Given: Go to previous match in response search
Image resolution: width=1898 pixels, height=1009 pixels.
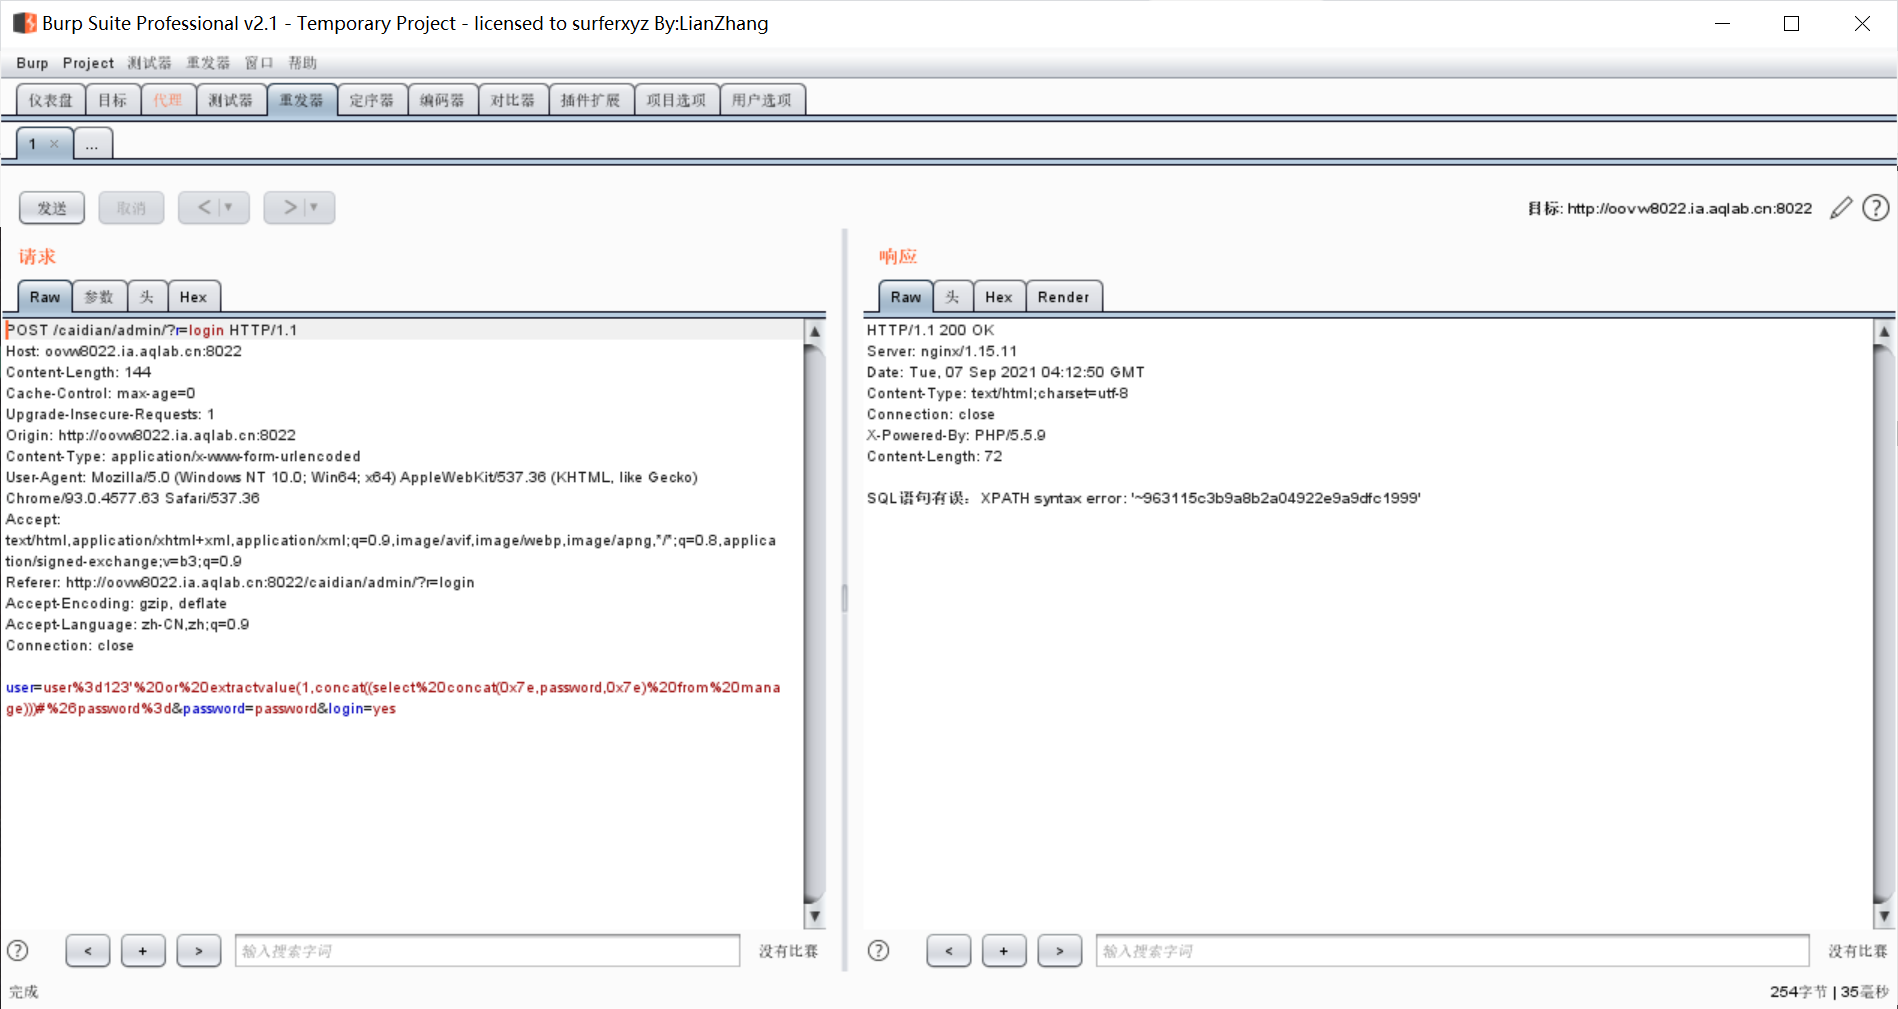Looking at the screenshot, I should (x=949, y=951).
